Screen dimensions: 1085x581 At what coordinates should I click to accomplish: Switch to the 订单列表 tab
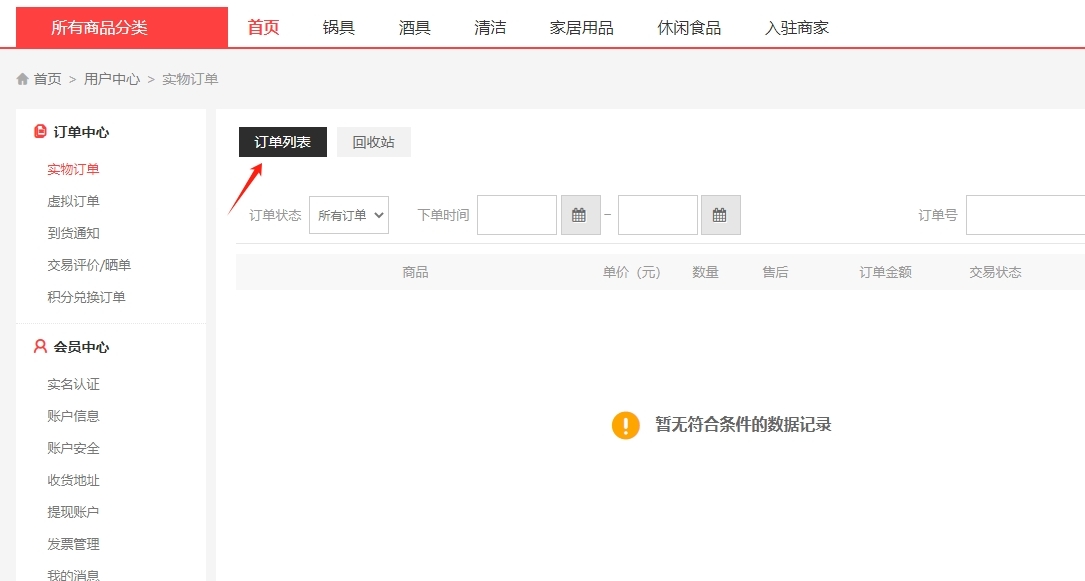click(283, 142)
